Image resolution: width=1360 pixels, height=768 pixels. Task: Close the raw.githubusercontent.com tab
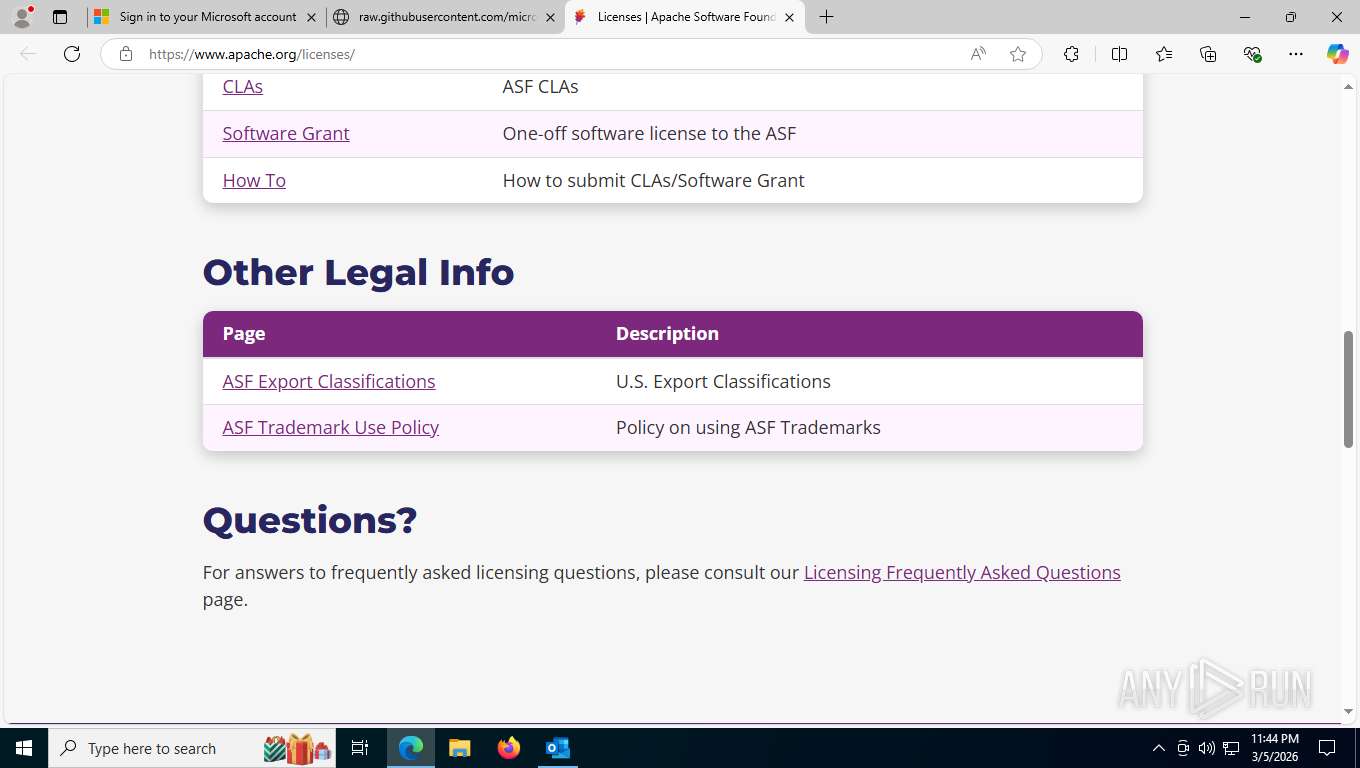coord(550,17)
